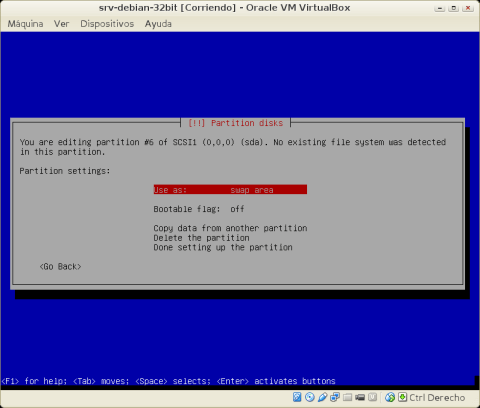
Task: Click the video capture camera status icon
Action: pyautogui.click(x=360, y=397)
